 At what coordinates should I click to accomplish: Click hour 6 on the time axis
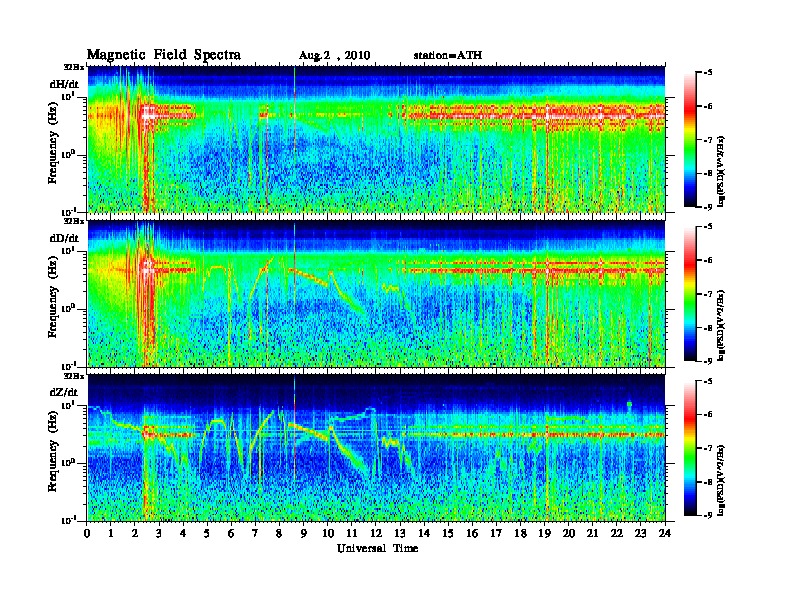click(x=231, y=533)
